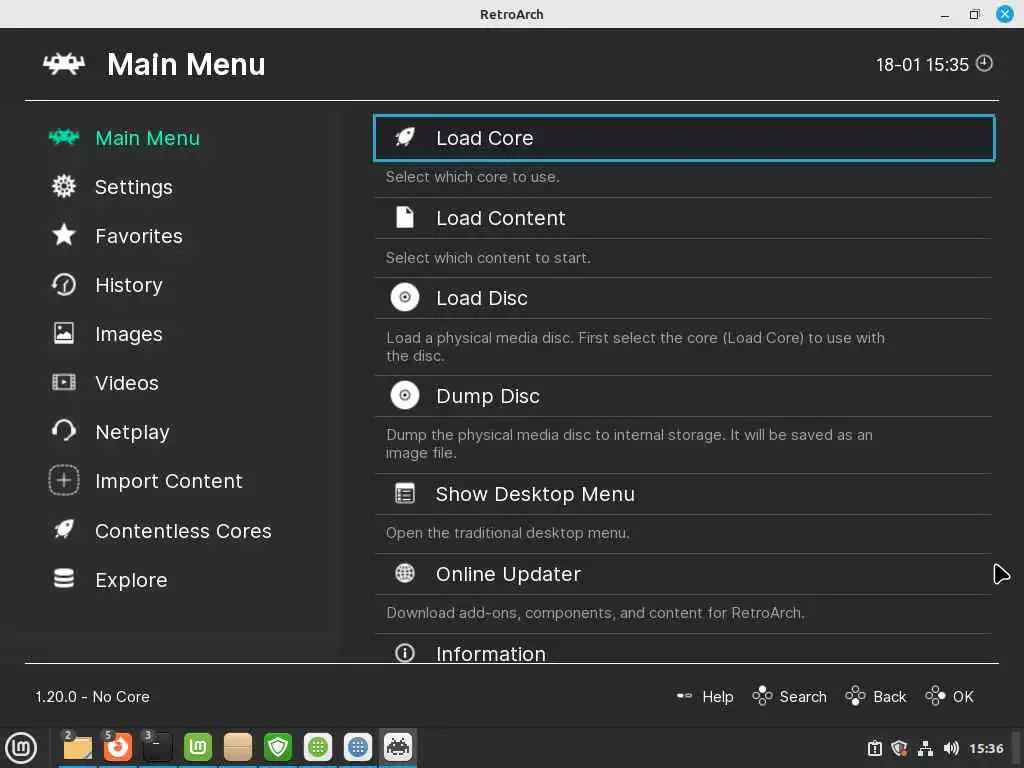Open the green Linux Mint taskbar app
This screenshot has height=768, width=1024.
coord(198,748)
